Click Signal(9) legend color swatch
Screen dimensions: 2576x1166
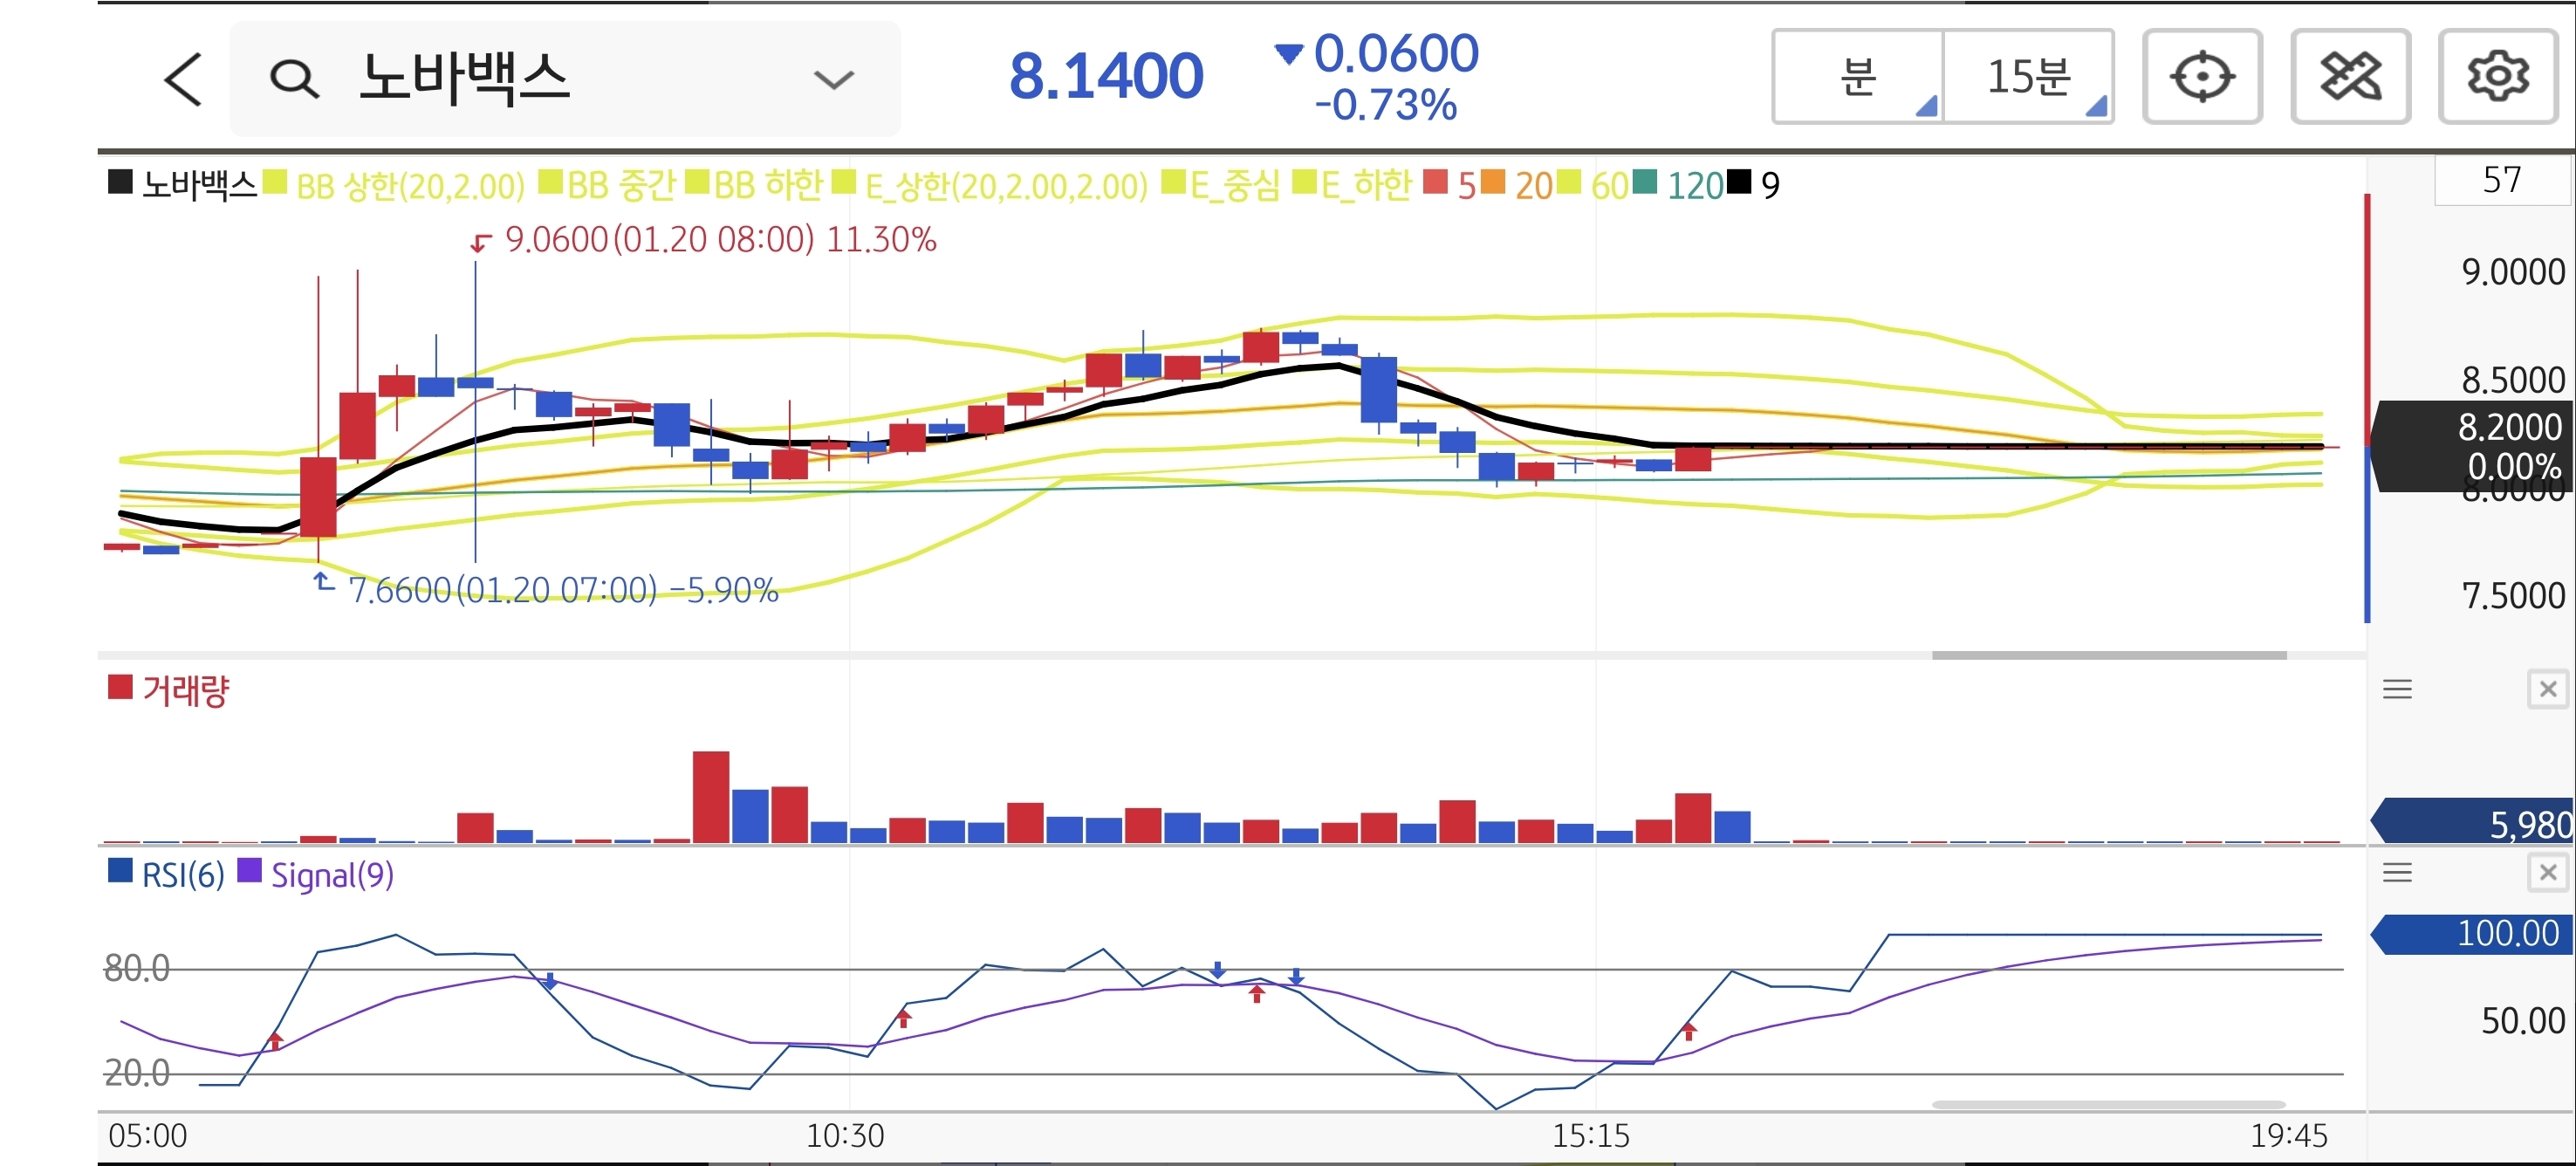point(249,872)
